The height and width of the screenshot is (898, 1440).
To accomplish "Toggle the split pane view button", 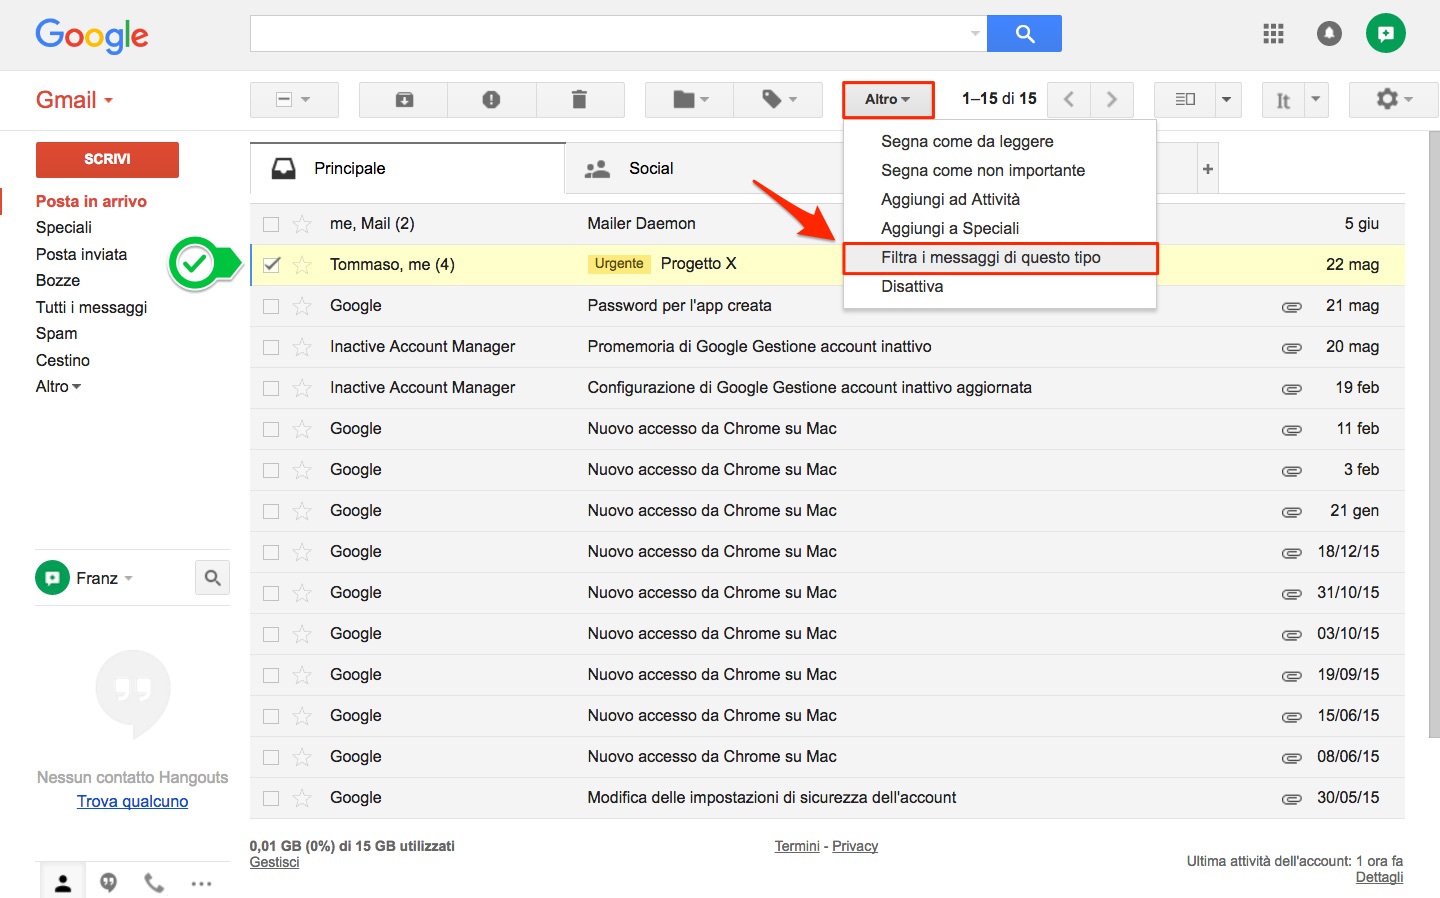I will (x=1185, y=99).
